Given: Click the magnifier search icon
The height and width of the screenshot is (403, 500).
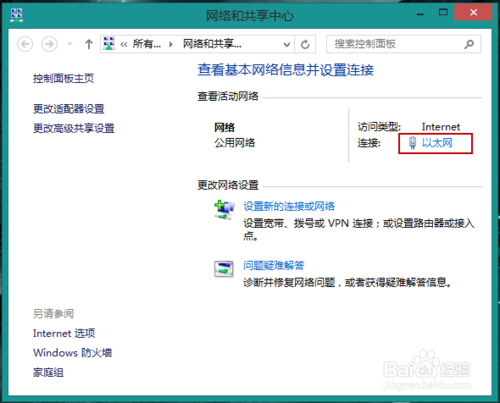Looking at the screenshot, I should click(469, 44).
